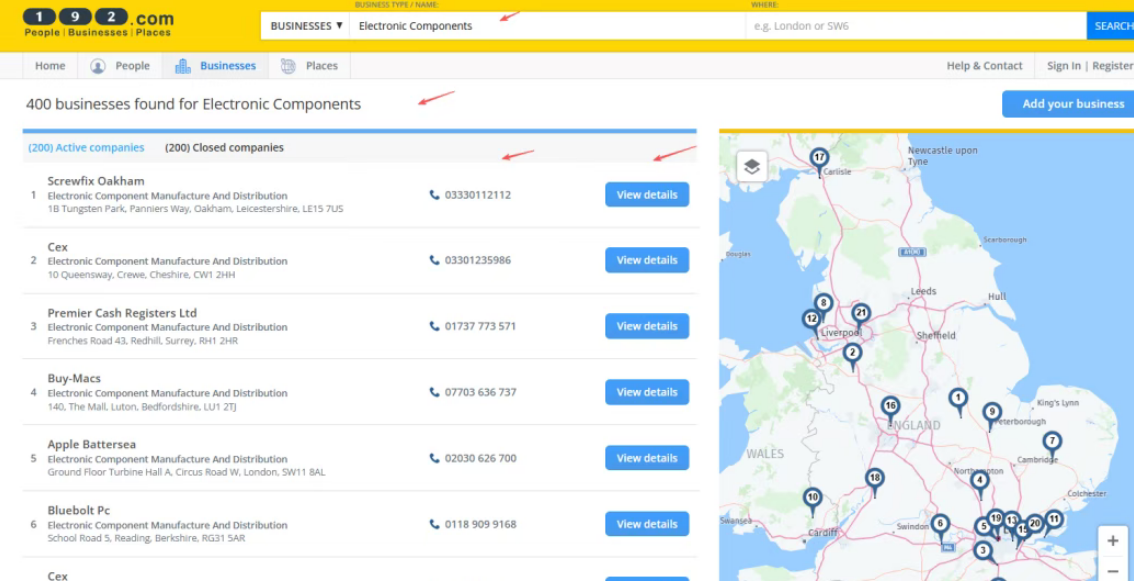
Task: Select map pin number 21 near Leeds
Action: pos(861,314)
